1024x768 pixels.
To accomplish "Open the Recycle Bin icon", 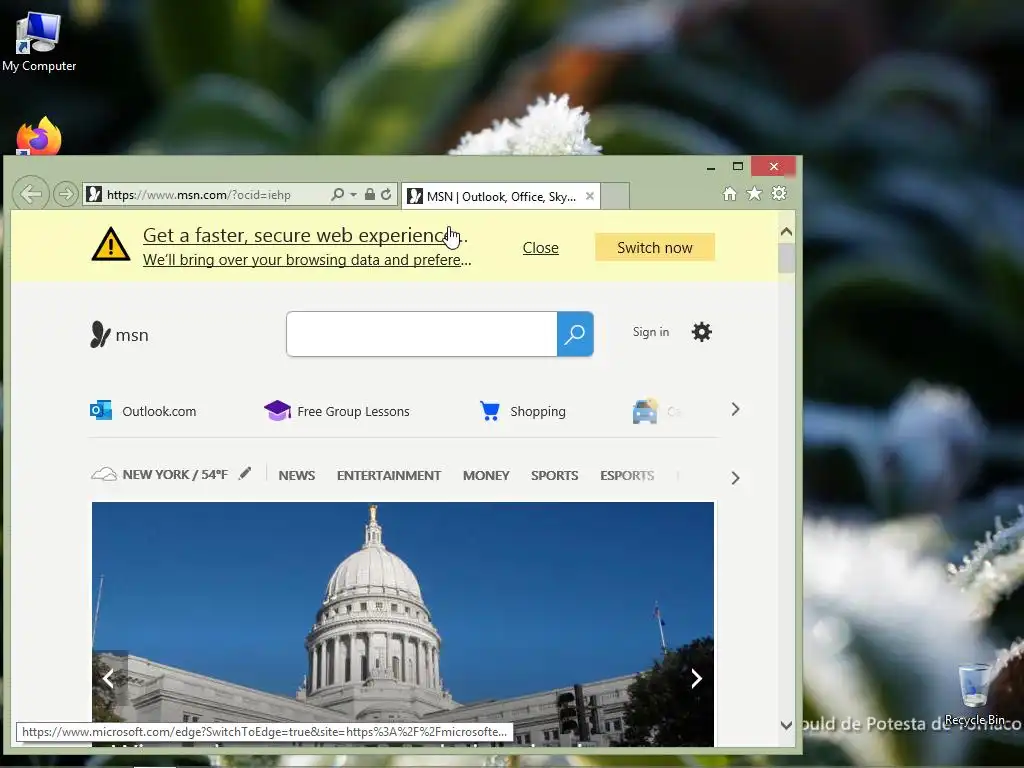I will (x=974, y=694).
